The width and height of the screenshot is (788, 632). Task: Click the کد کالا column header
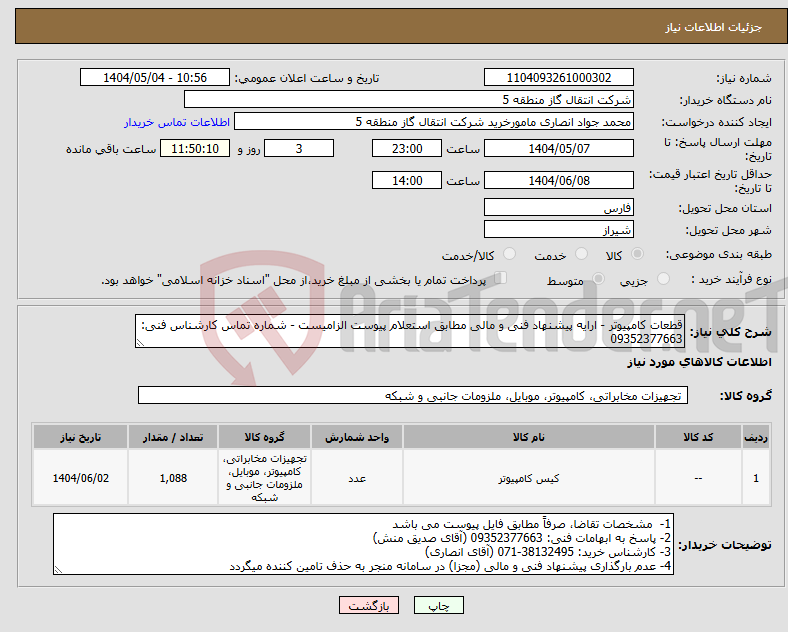698,437
